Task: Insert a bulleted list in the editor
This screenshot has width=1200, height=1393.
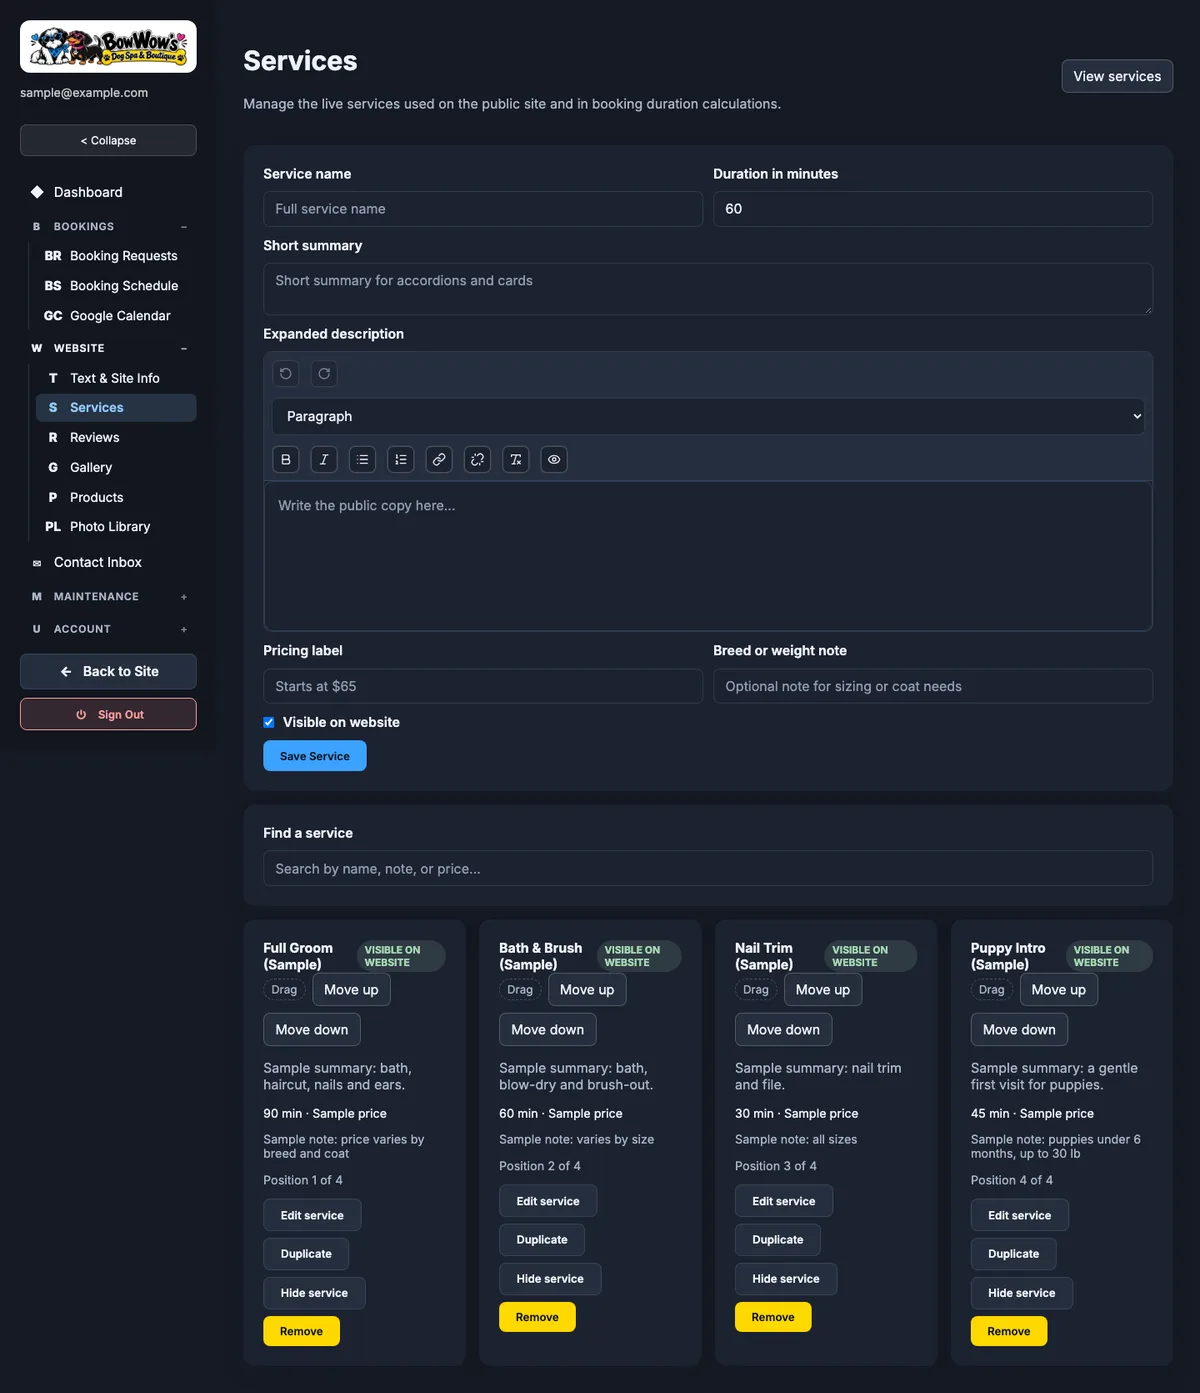Action: [x=362, y=459]
